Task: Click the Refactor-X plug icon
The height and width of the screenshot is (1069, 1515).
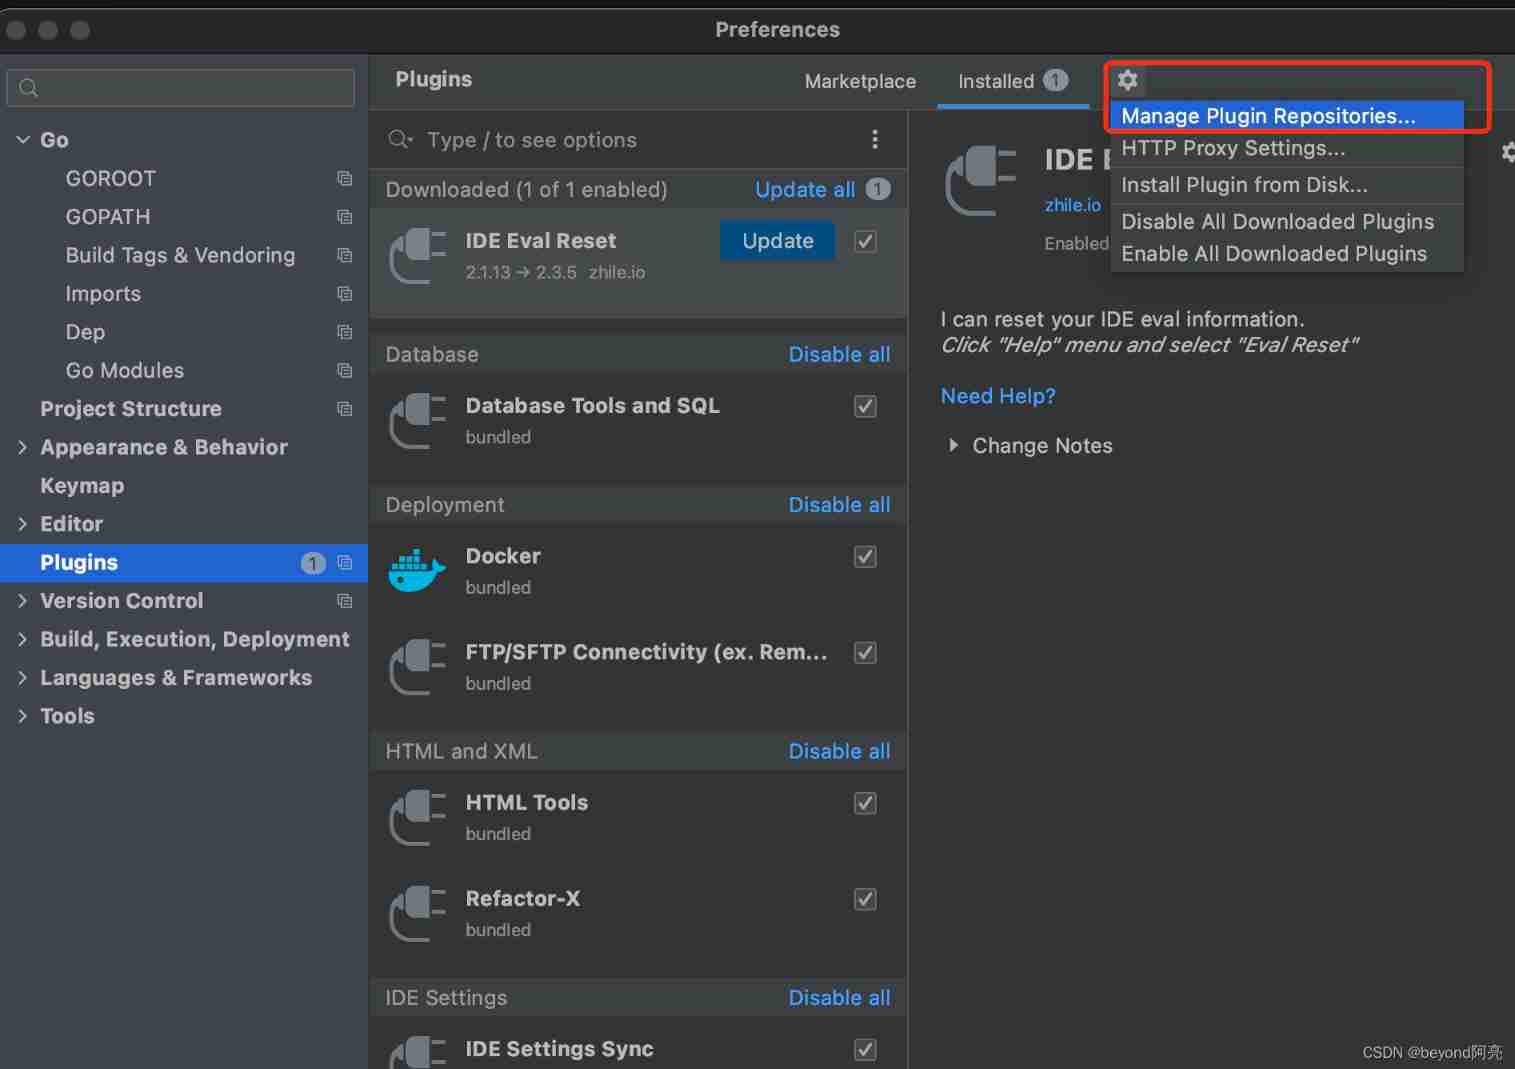Action: tap(418, 914)
